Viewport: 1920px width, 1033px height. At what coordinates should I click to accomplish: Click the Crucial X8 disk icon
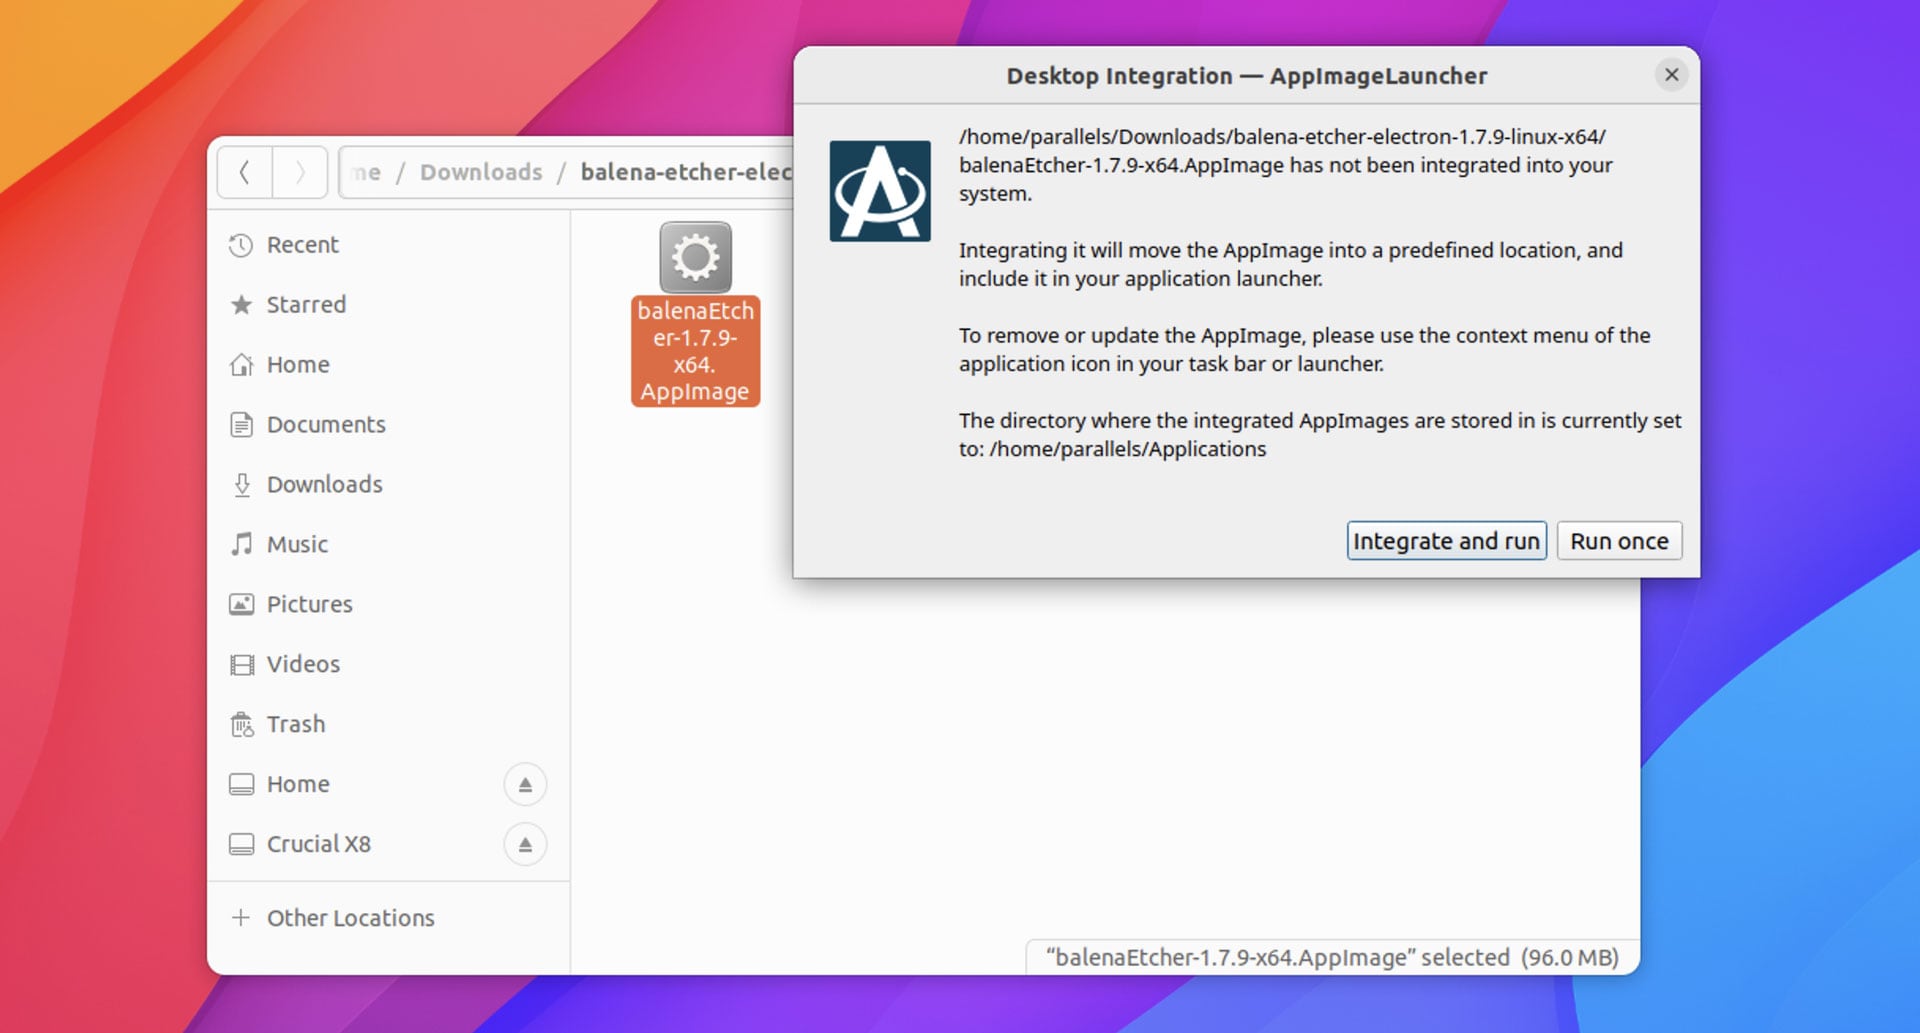coord(241,844)
